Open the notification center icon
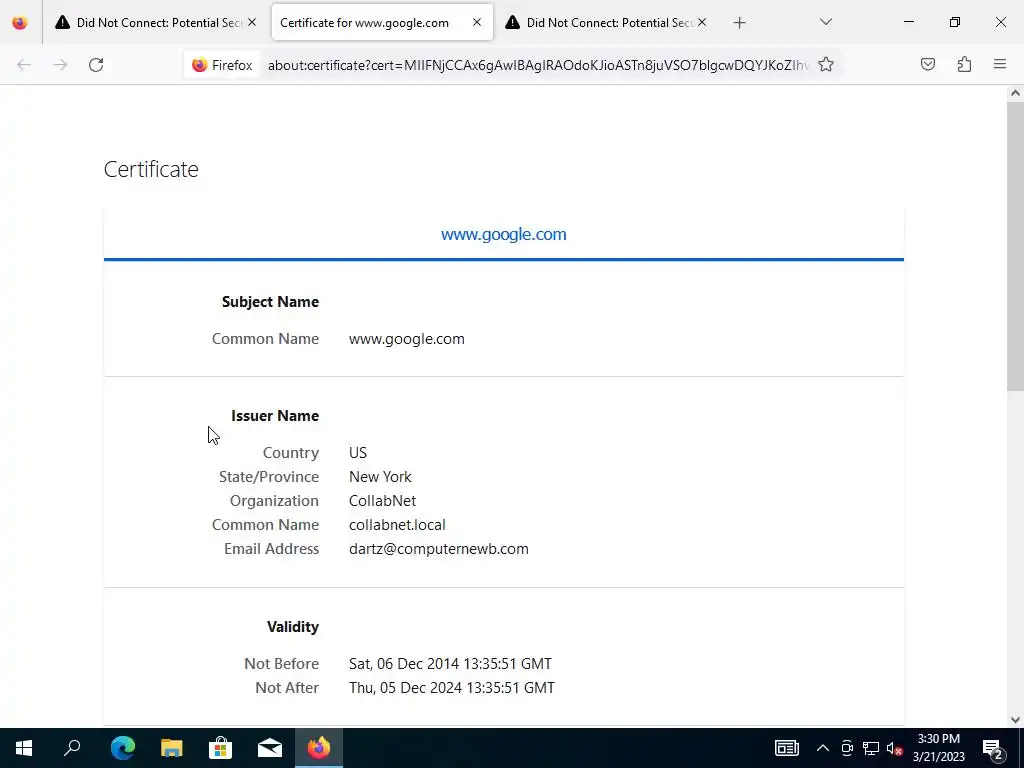 pos(993,748)
